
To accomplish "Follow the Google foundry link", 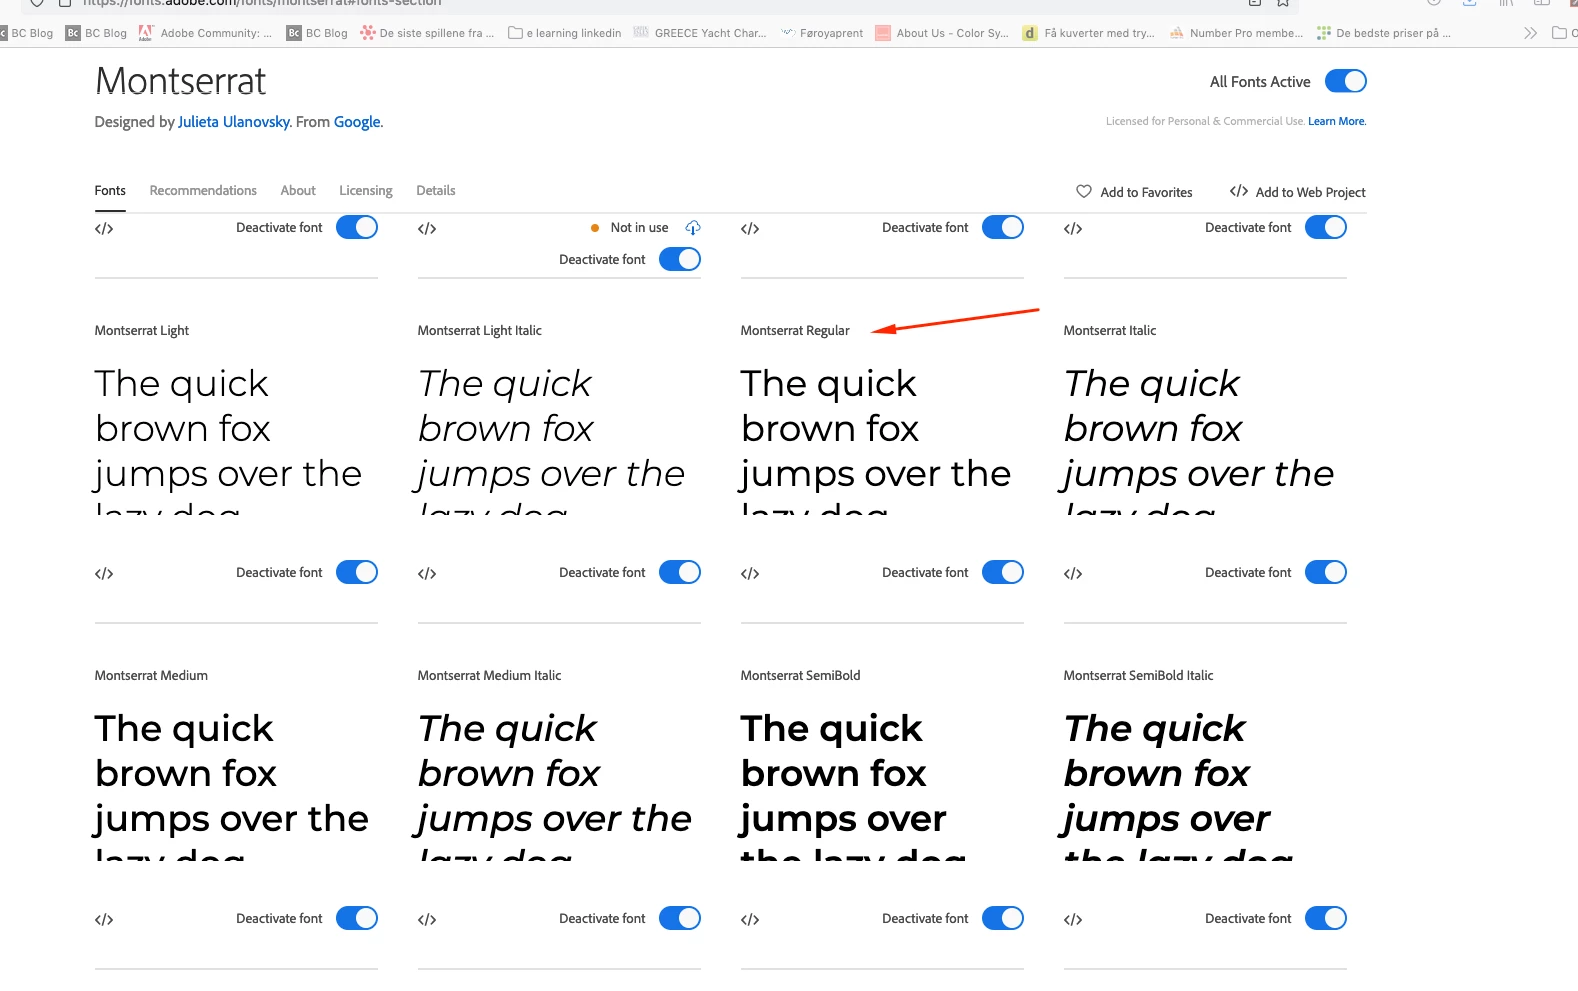I will click(x=357, y=122).
